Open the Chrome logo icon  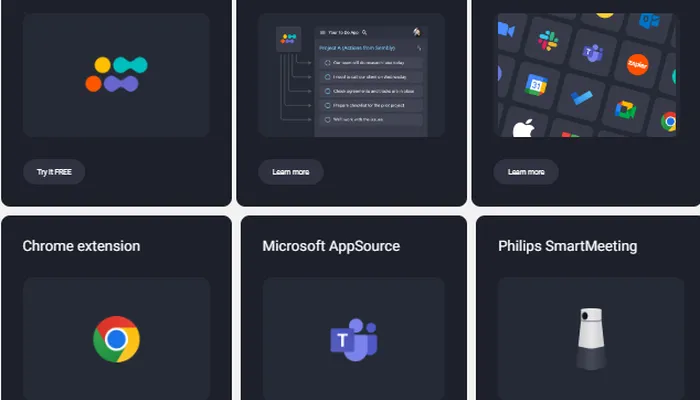[116, 339]
